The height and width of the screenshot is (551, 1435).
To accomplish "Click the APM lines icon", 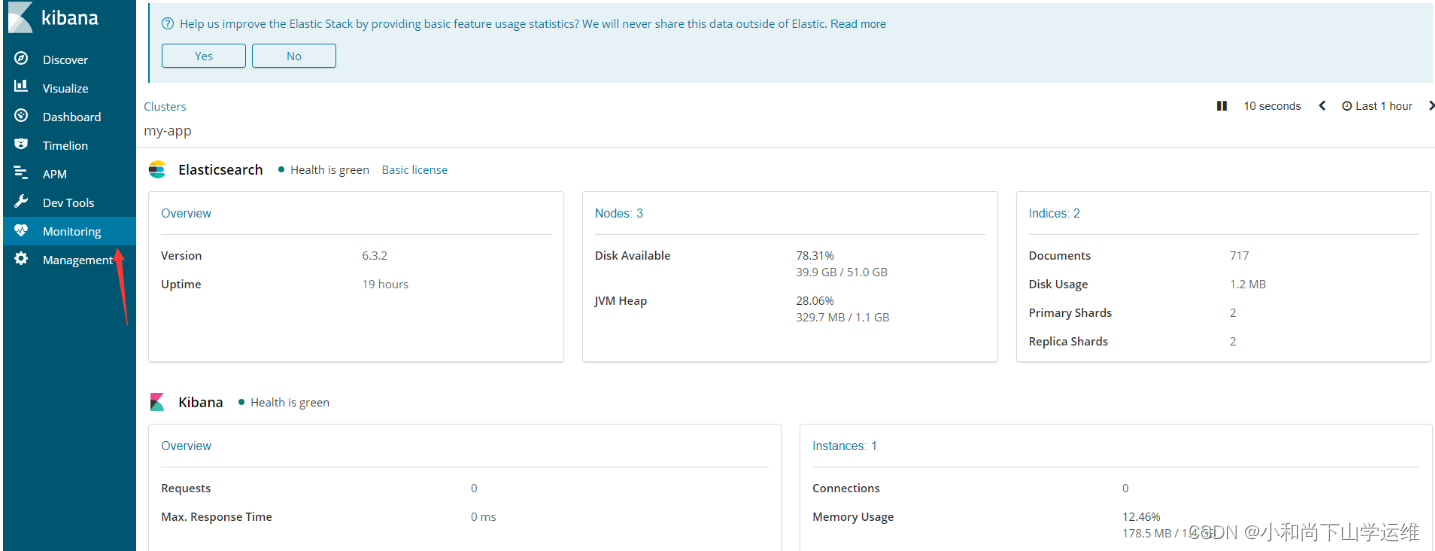I will pyautogui.click(x=20, y=173).
